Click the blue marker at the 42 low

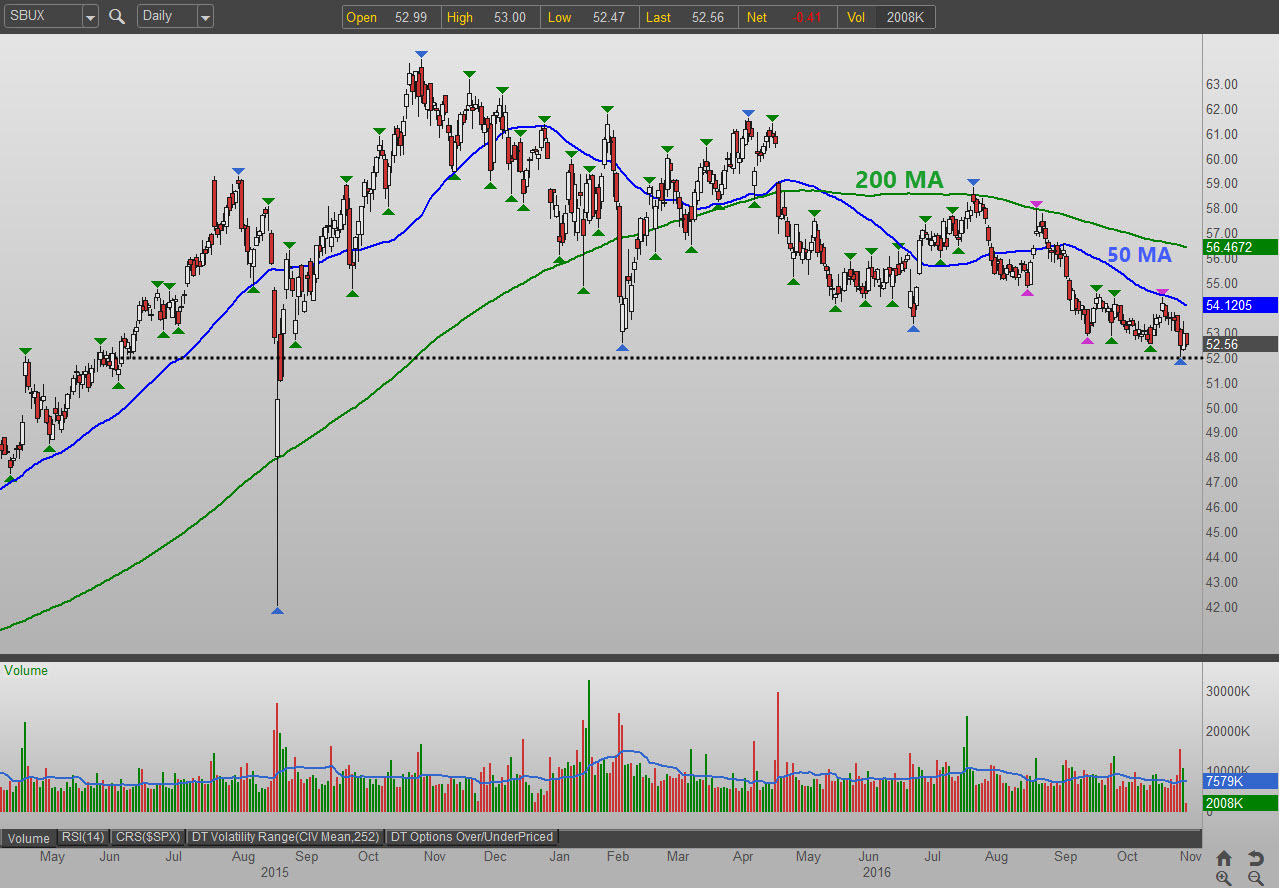coord(277,610)
